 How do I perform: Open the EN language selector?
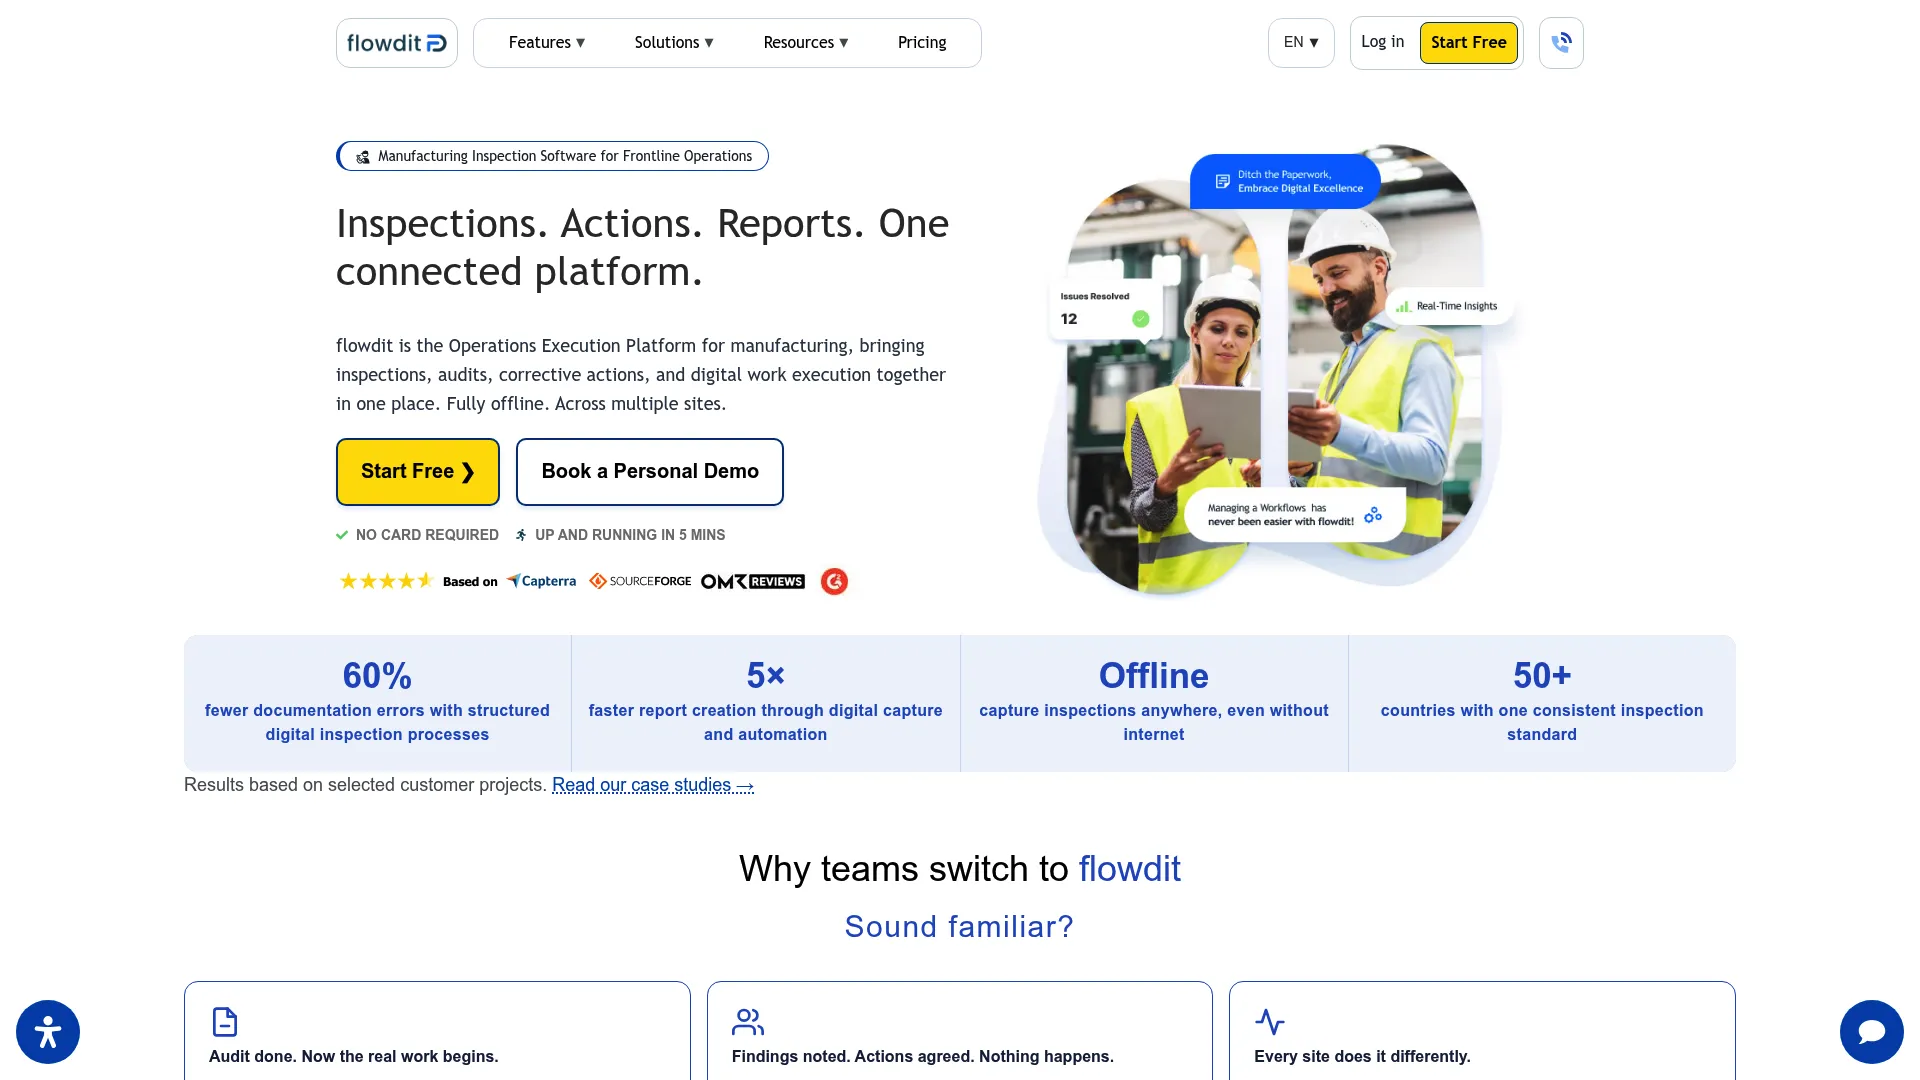1301,43
